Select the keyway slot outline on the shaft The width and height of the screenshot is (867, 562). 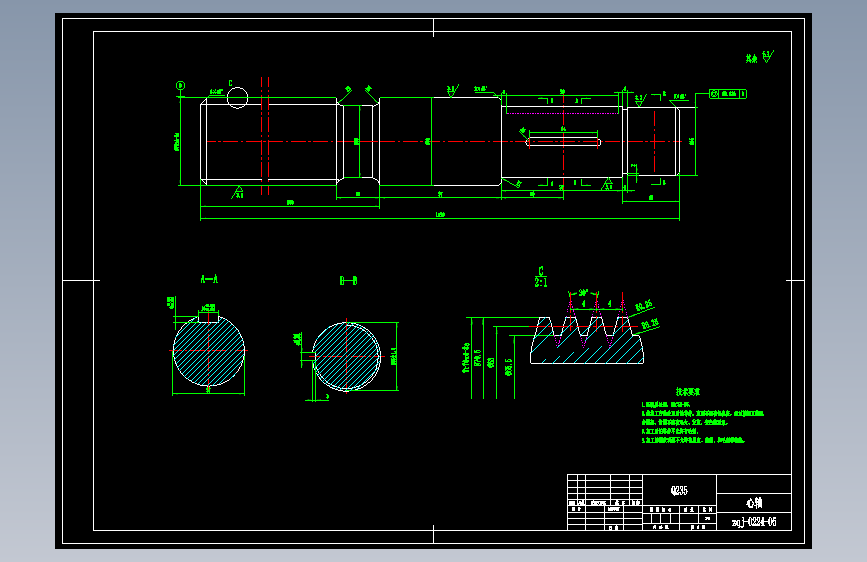point(563,142)
